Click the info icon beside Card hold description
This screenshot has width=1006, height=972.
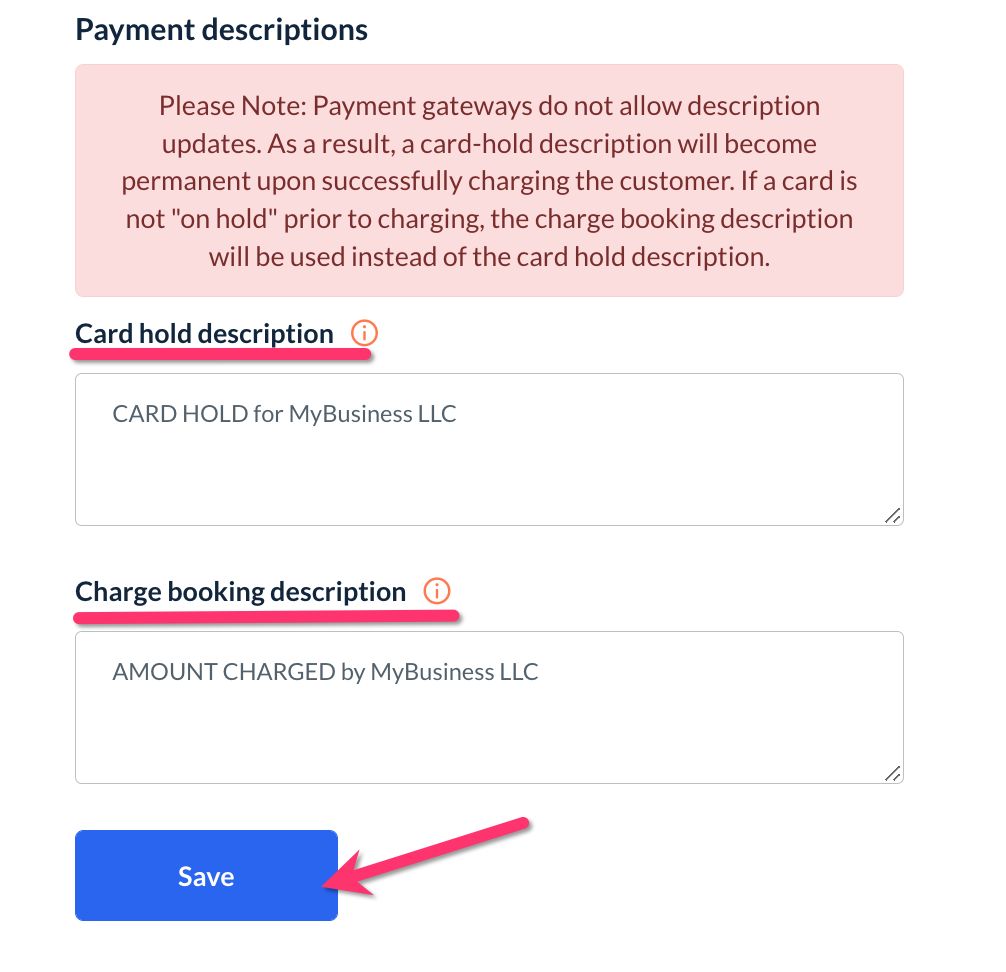pyautogui.click(x=364, y=333)
